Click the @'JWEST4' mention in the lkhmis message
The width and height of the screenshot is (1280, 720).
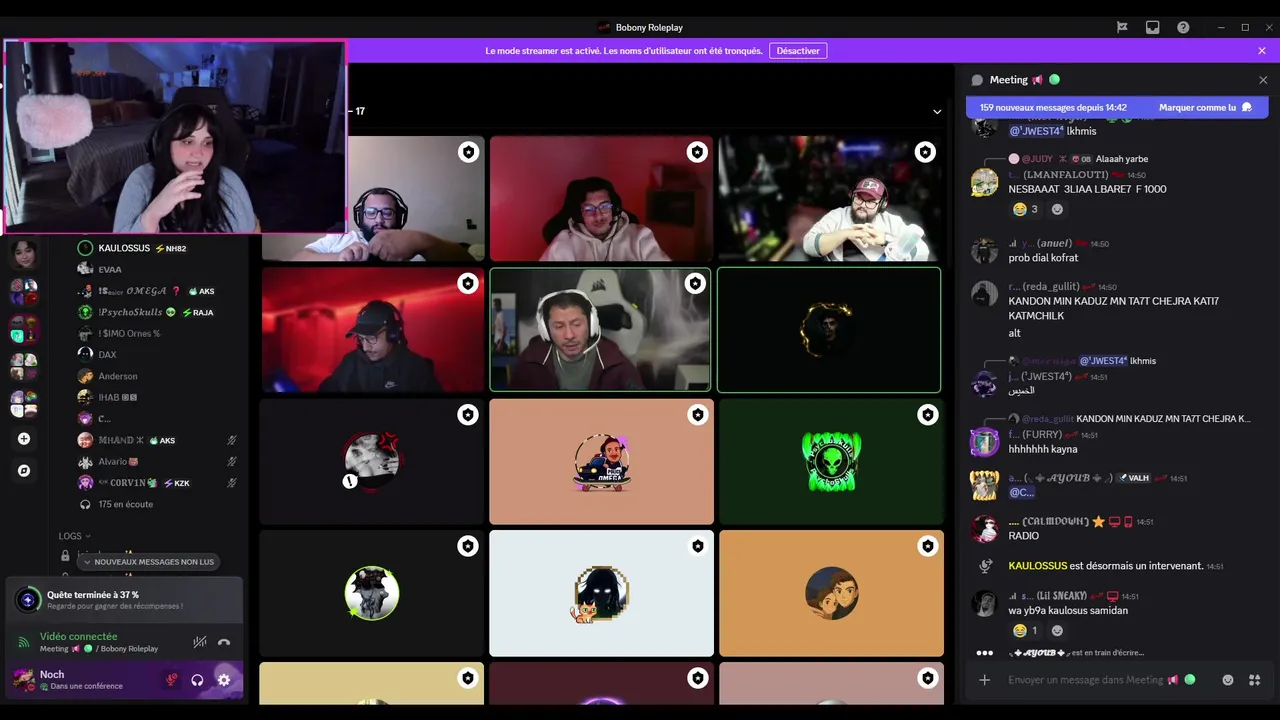tap(1037, 131)
